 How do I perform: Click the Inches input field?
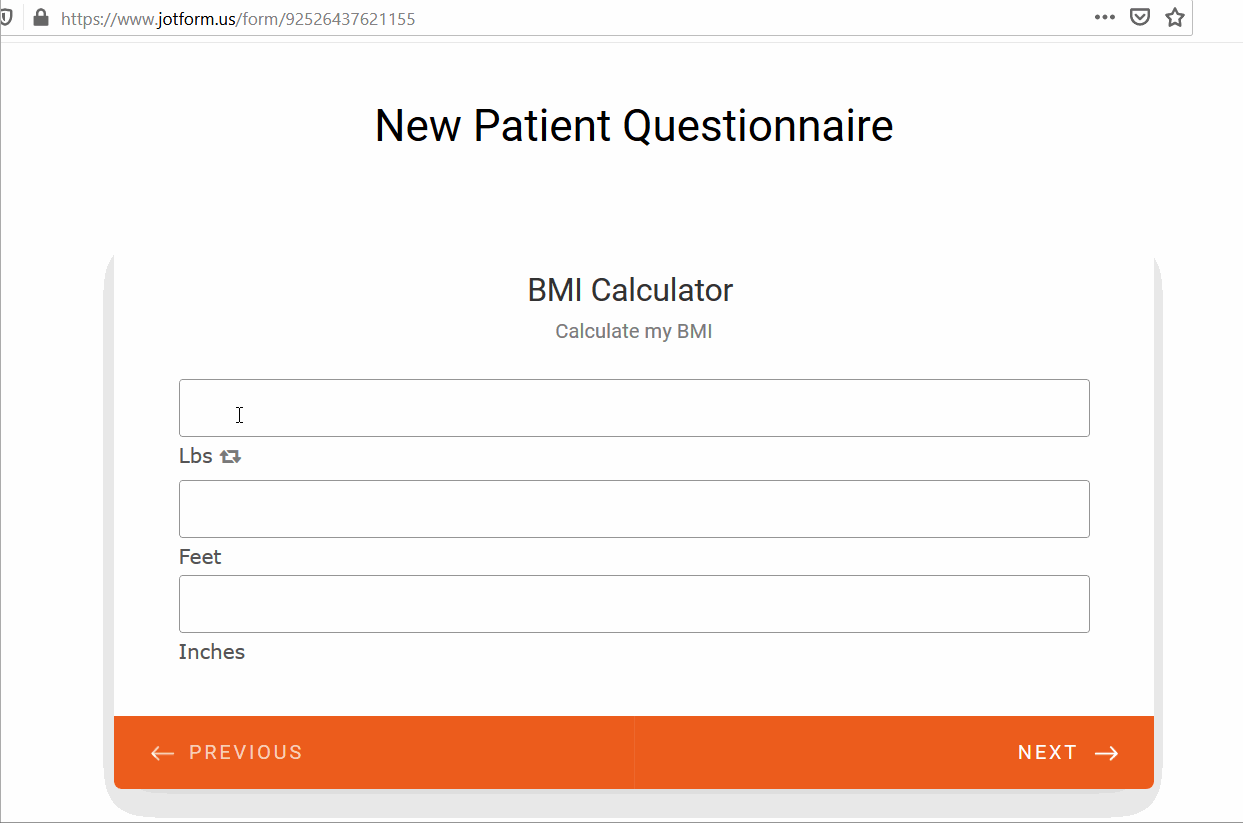tap(634, 603)
